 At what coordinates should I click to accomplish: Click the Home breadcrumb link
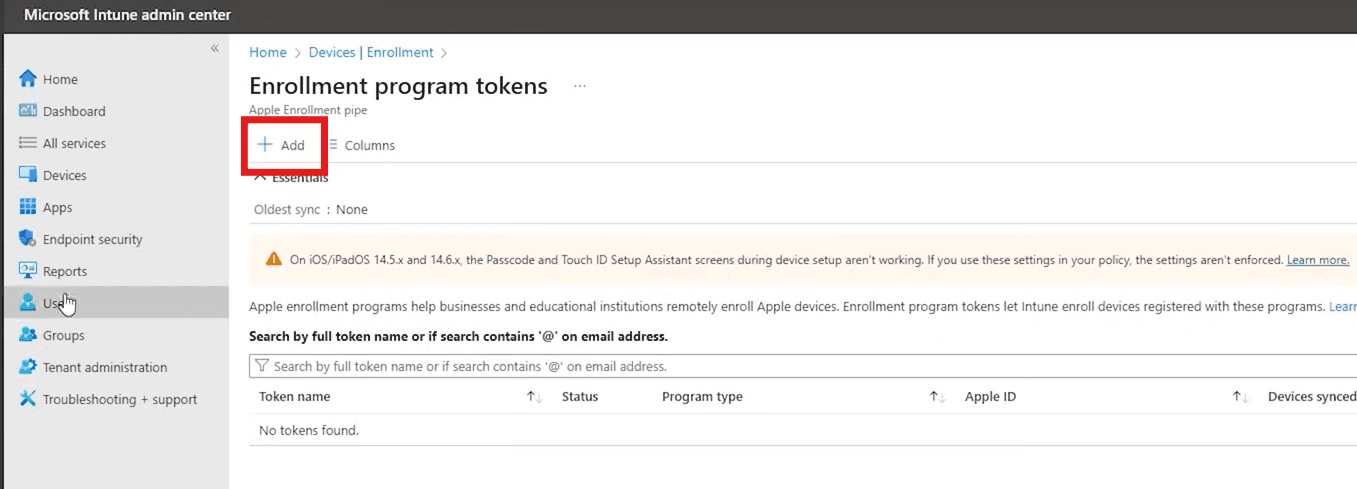point(267,52)
